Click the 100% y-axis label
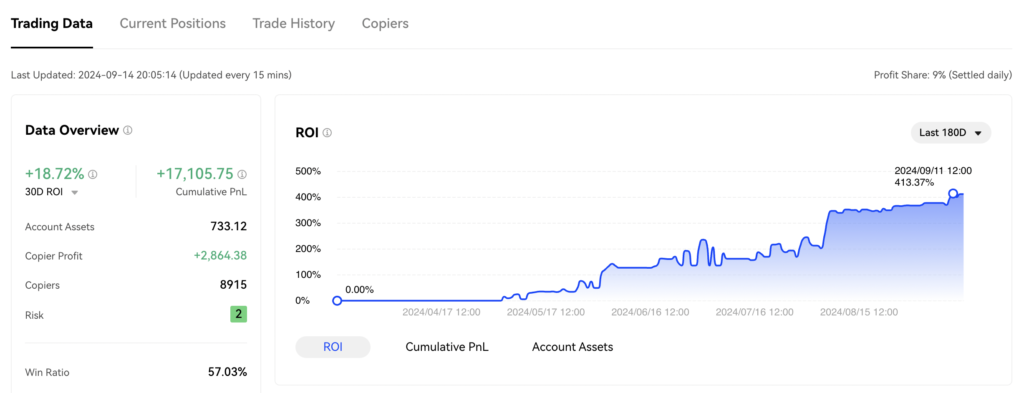Screen dimensions: 1024x393 tap(308, 275)
